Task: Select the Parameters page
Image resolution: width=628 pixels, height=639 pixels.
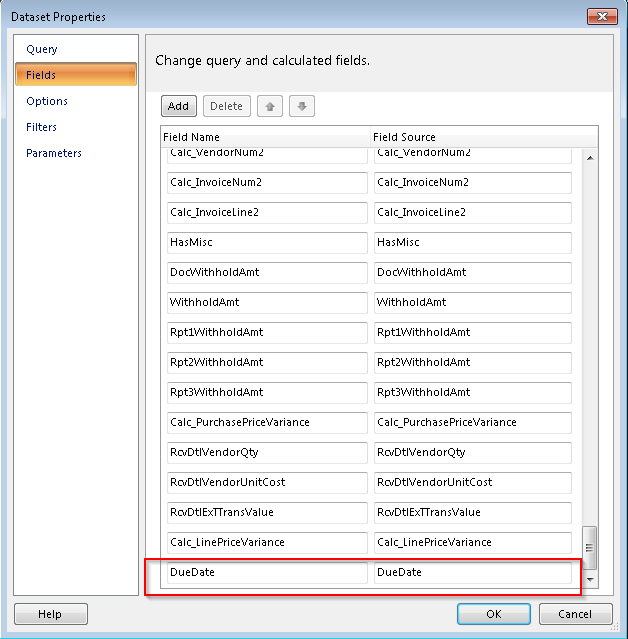Action: coord(54,153)
